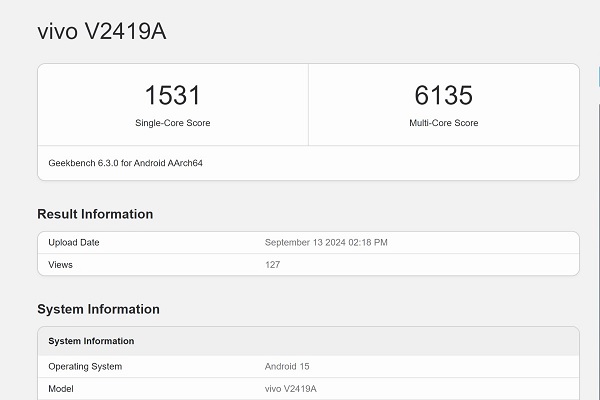Click the vivo V2419A page title
600x400 pixels.
tap(102, 32)
